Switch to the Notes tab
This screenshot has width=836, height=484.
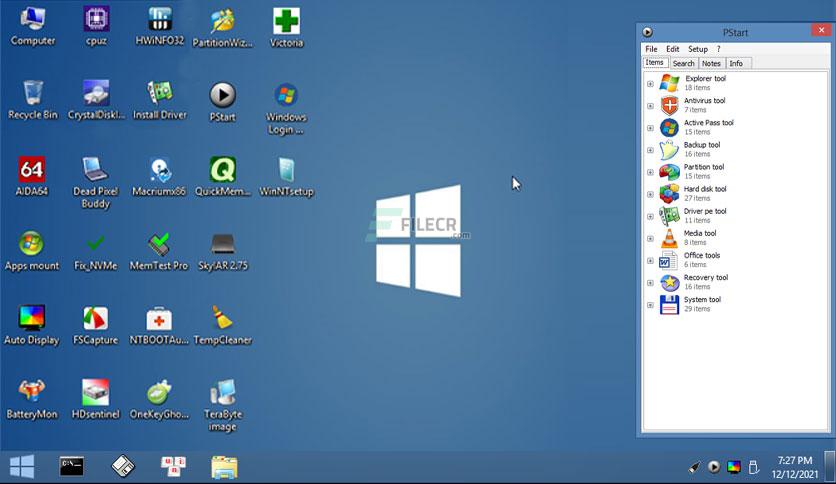click(711, 63)
